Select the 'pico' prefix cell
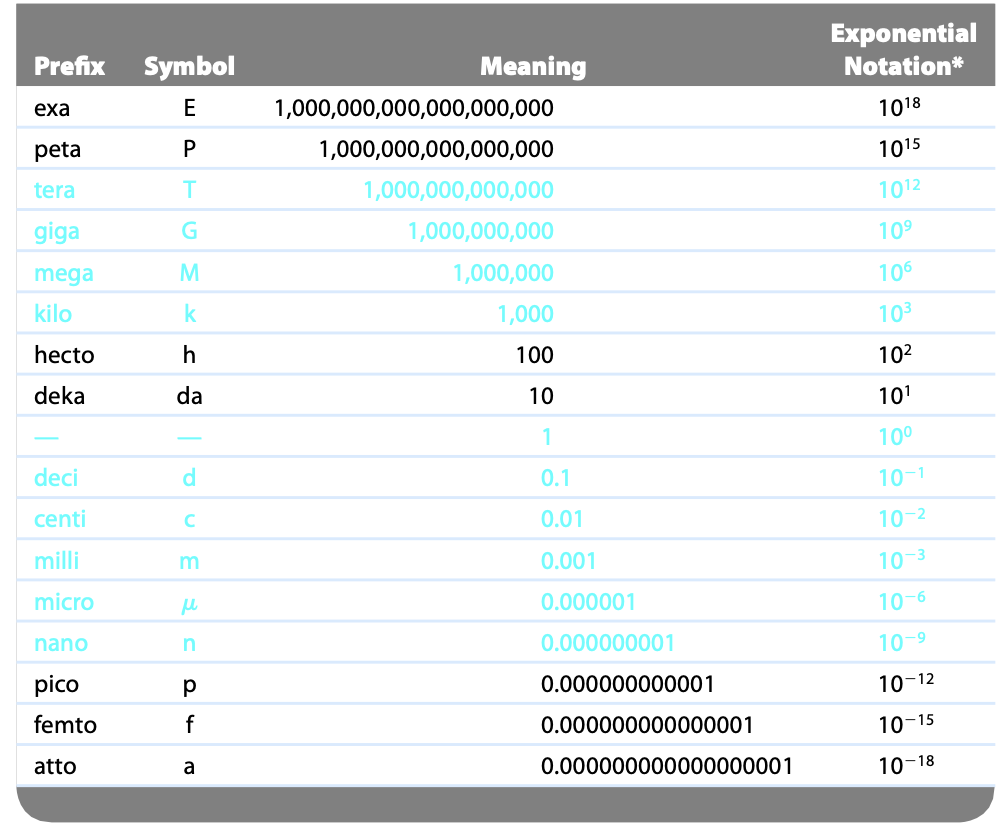Viewport: 1008px width, 830px height. (x=57, y=685)
